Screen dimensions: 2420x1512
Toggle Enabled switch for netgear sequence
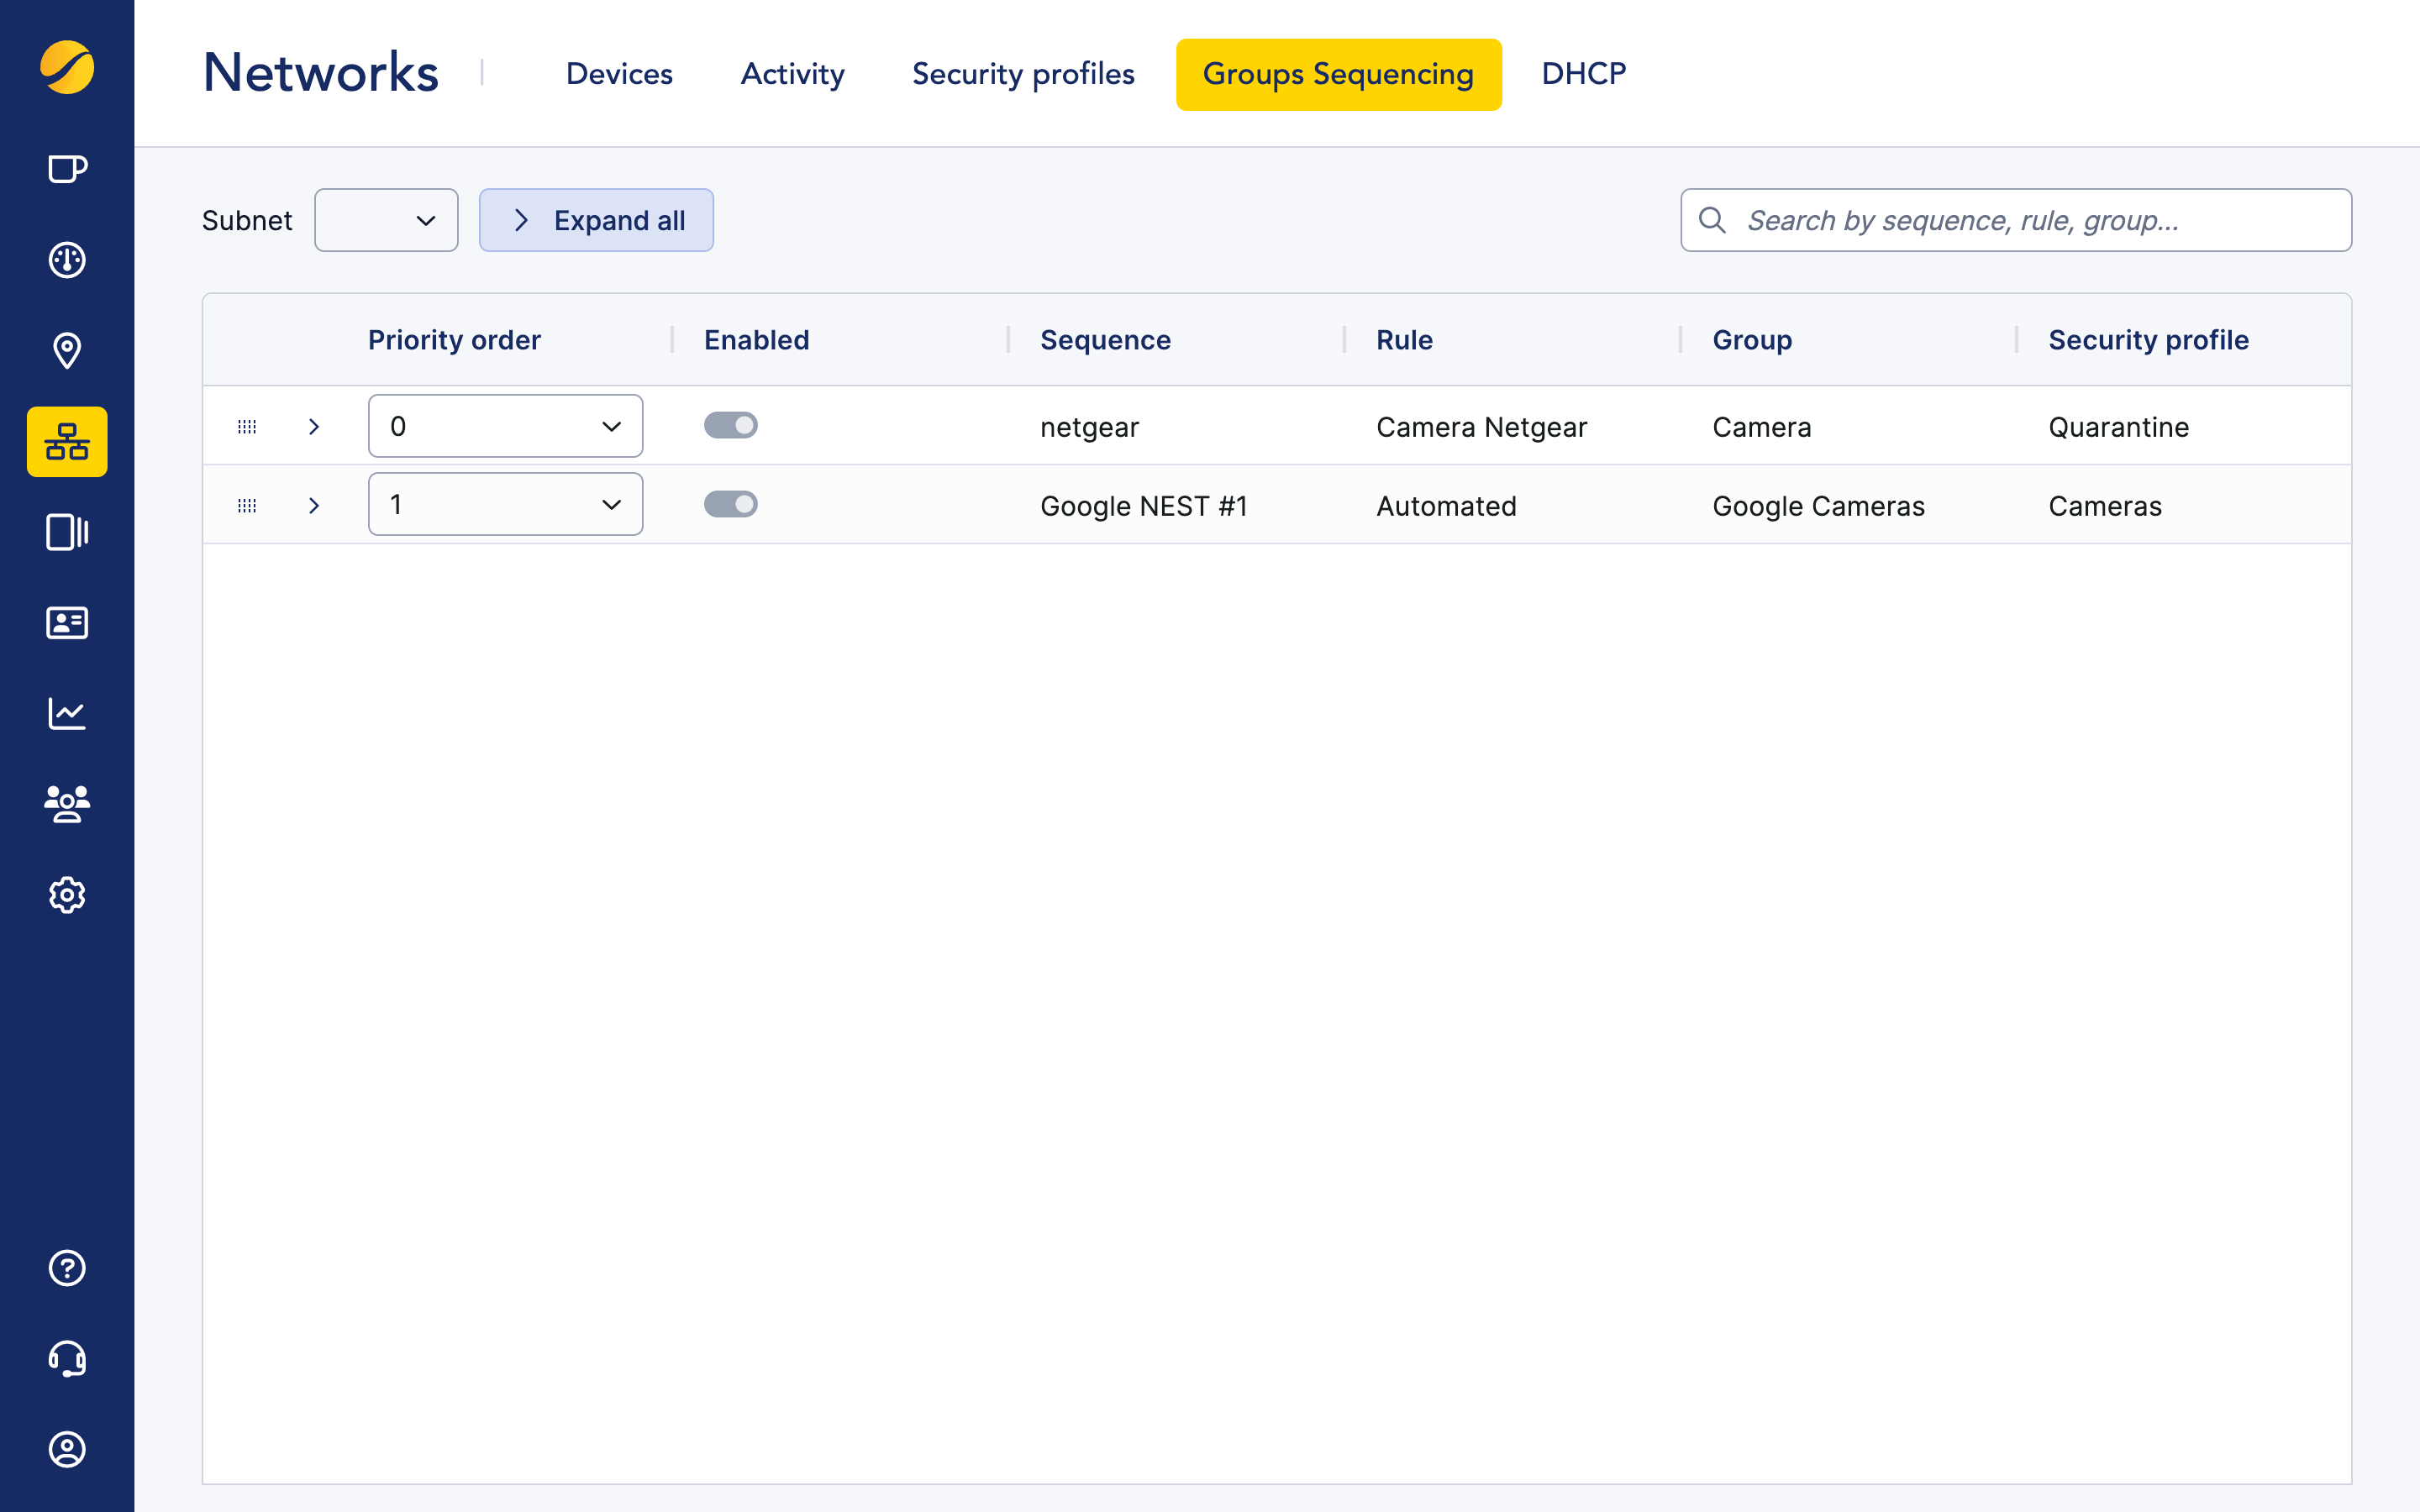tap(730, 426)
